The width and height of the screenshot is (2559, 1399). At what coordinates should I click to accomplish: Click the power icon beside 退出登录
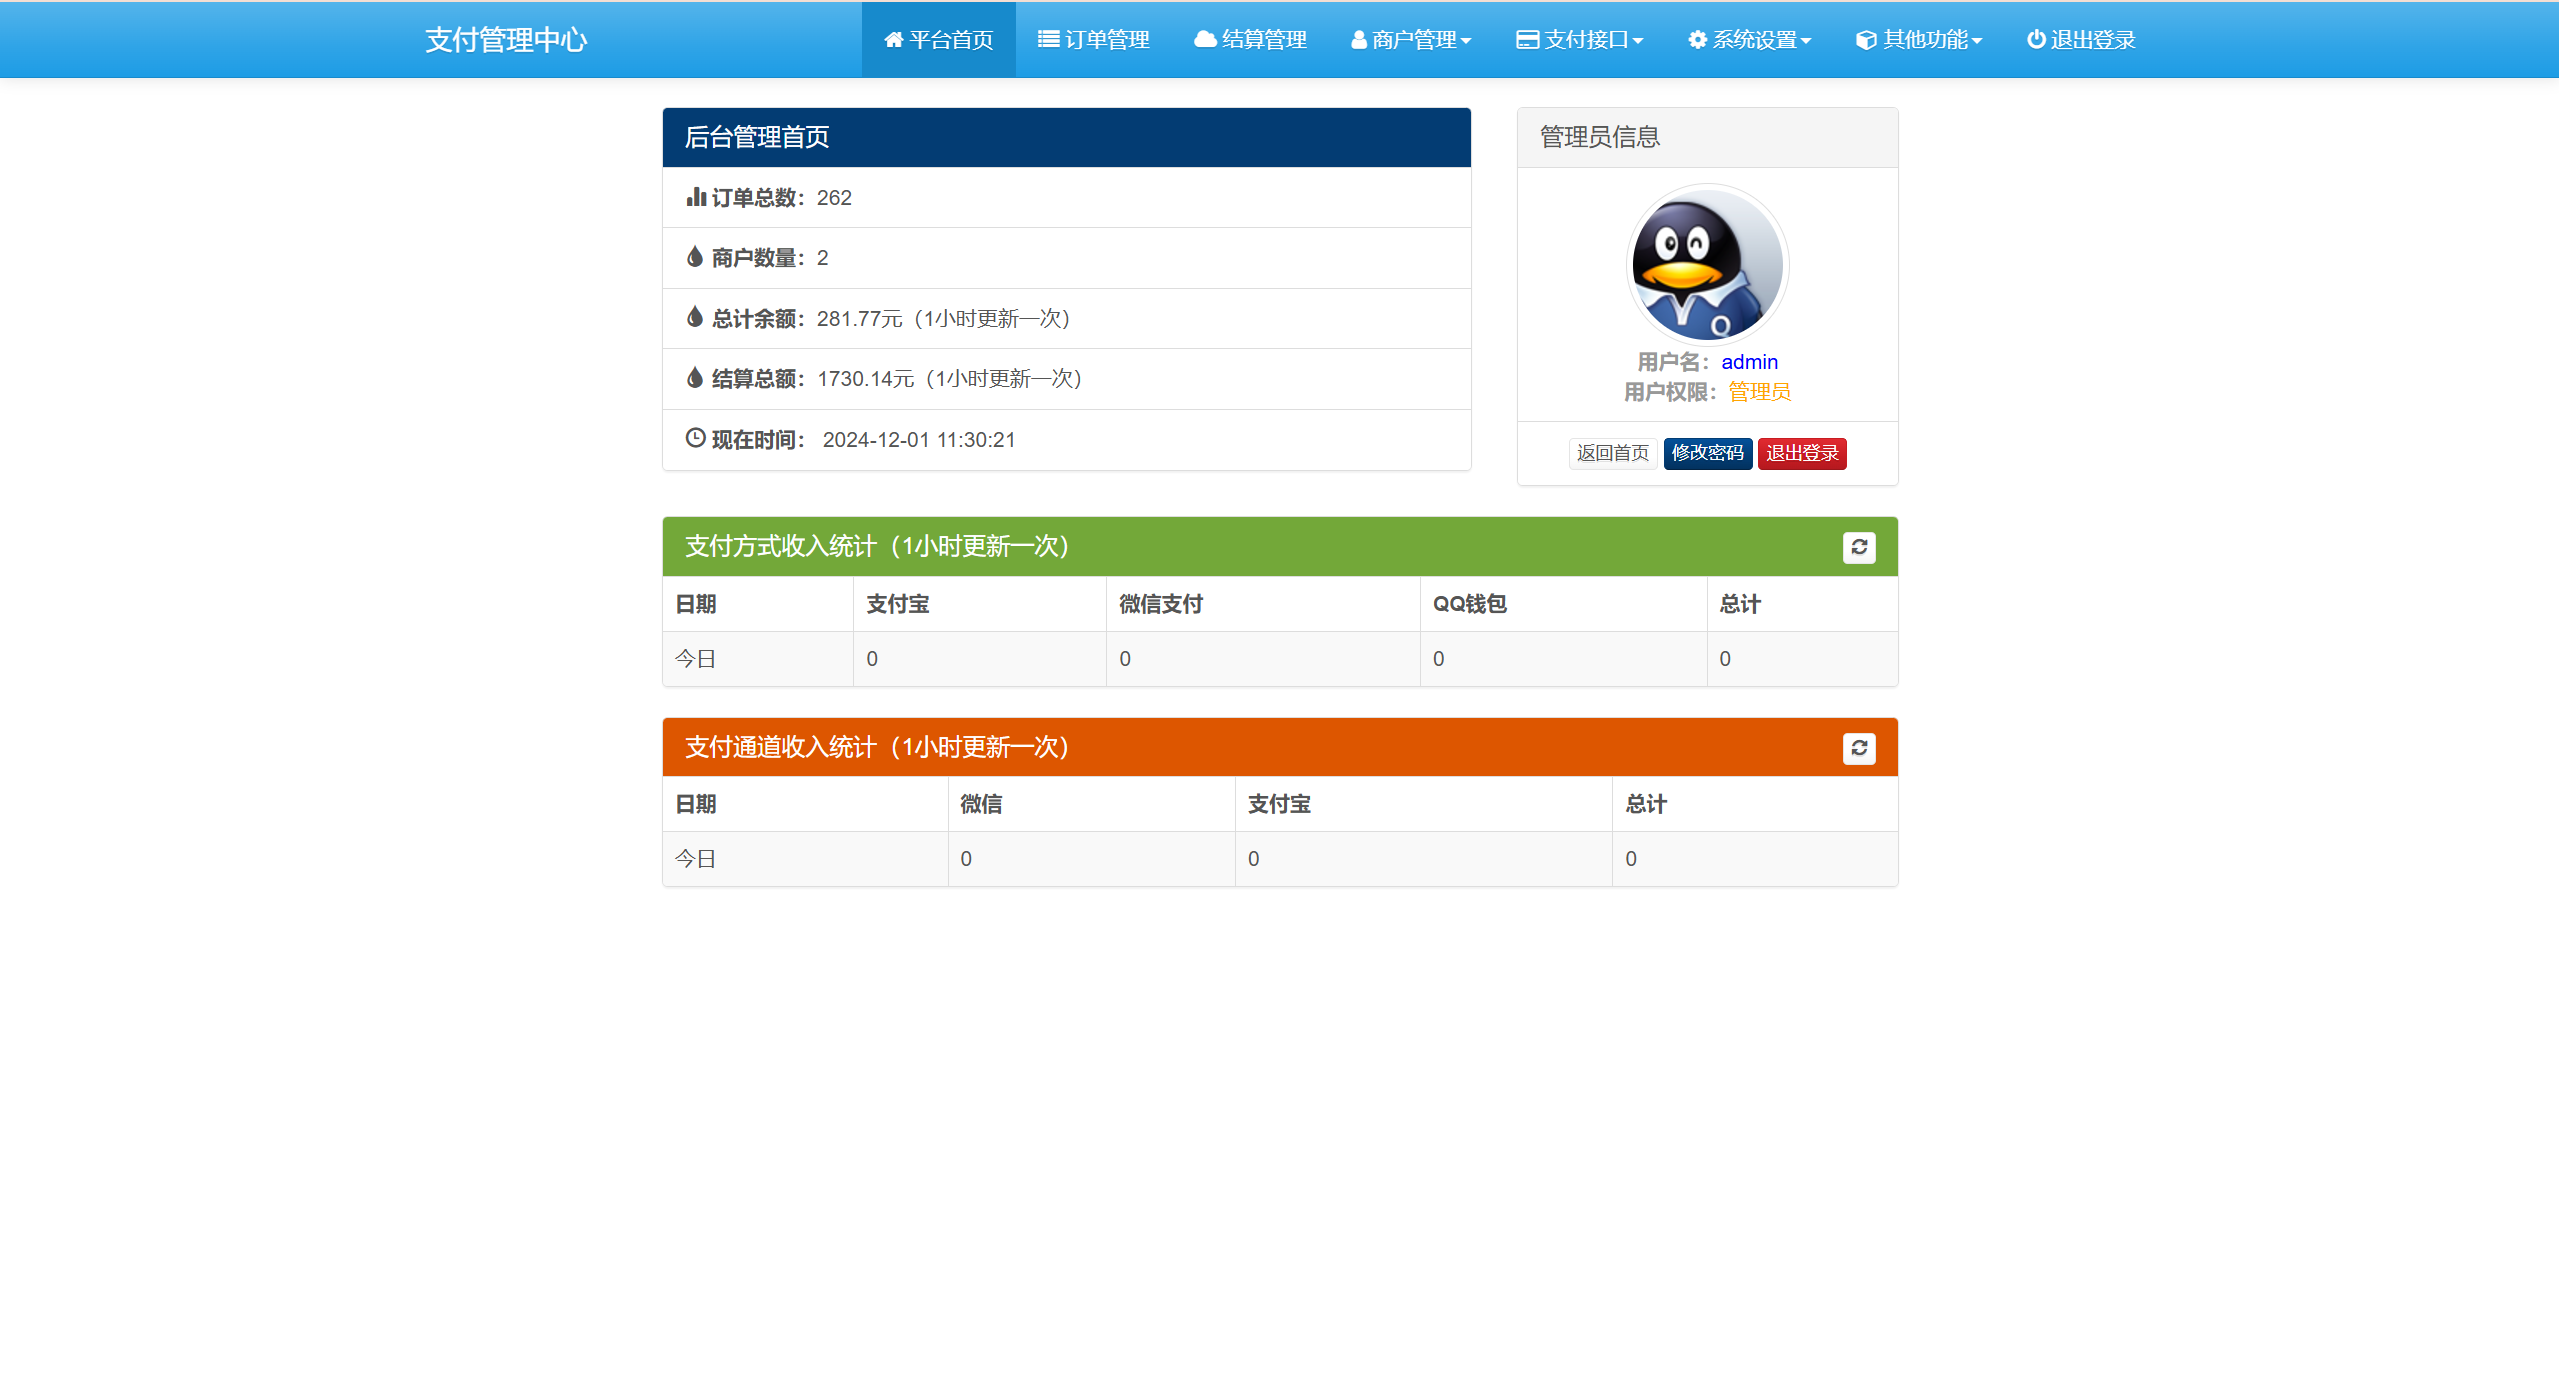click(2035, 40)
